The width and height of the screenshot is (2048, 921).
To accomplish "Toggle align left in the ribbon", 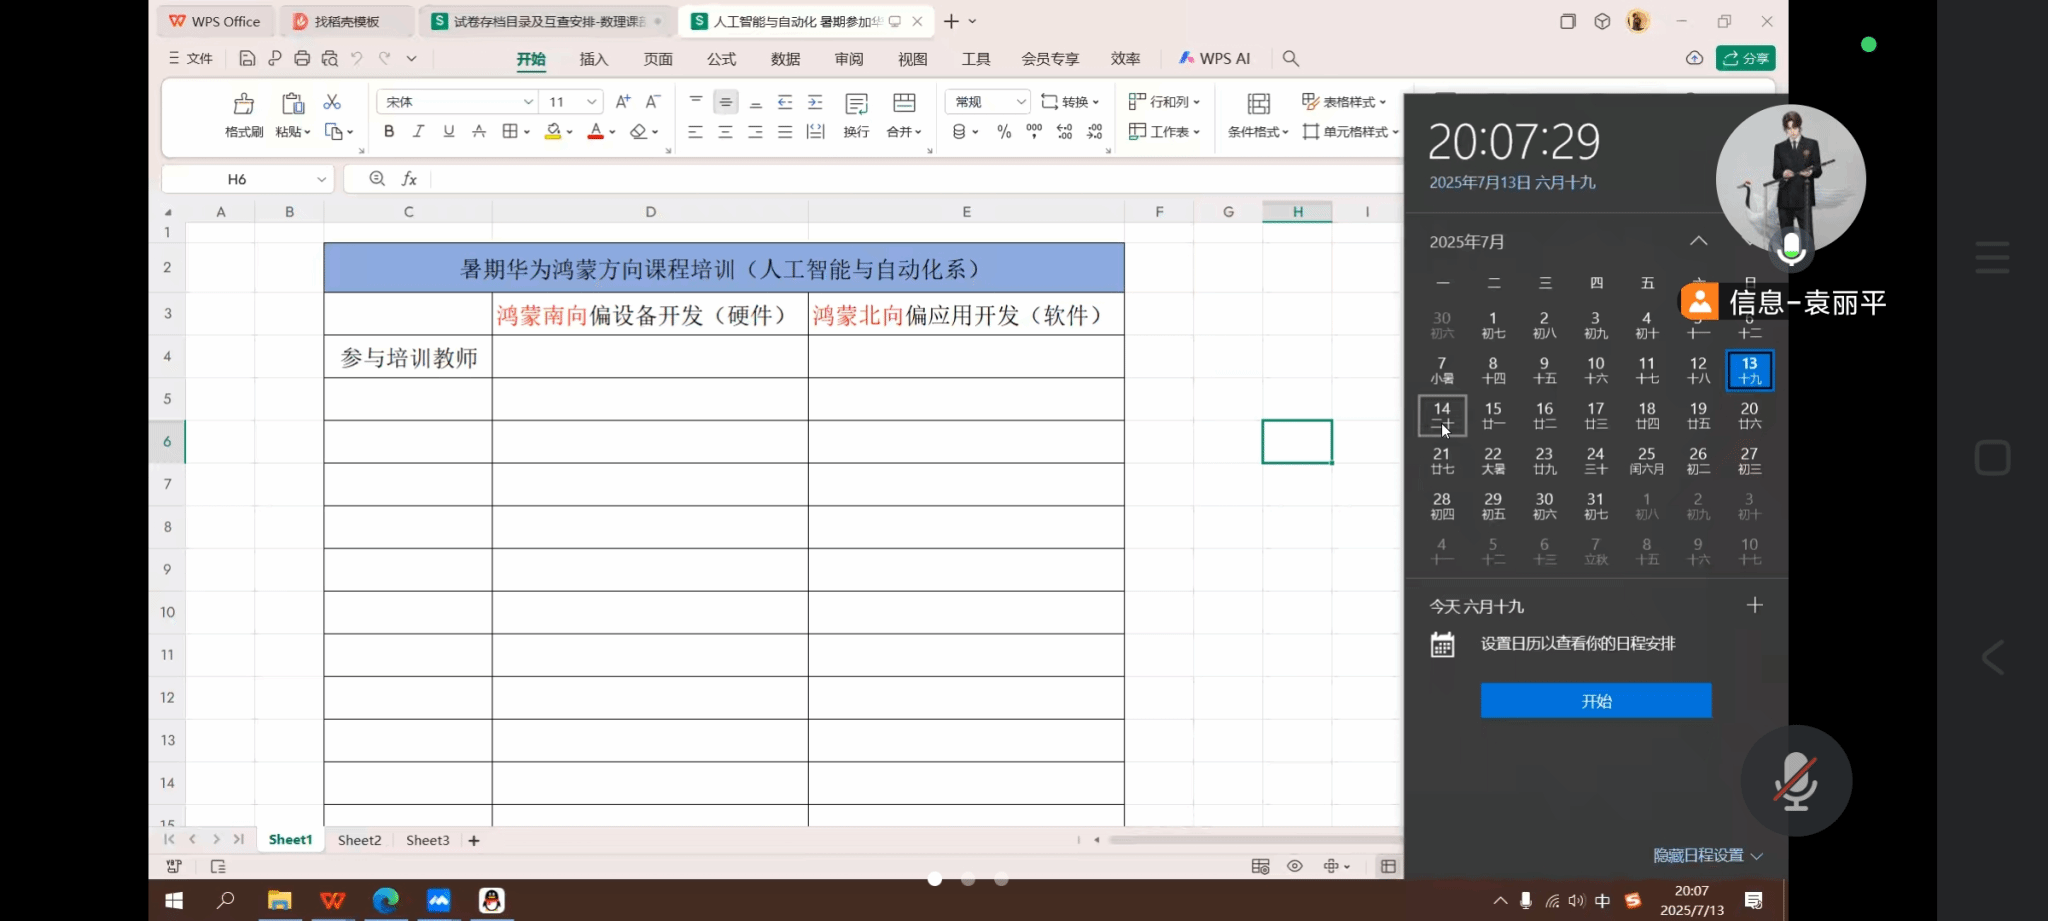I will [695, 131].
